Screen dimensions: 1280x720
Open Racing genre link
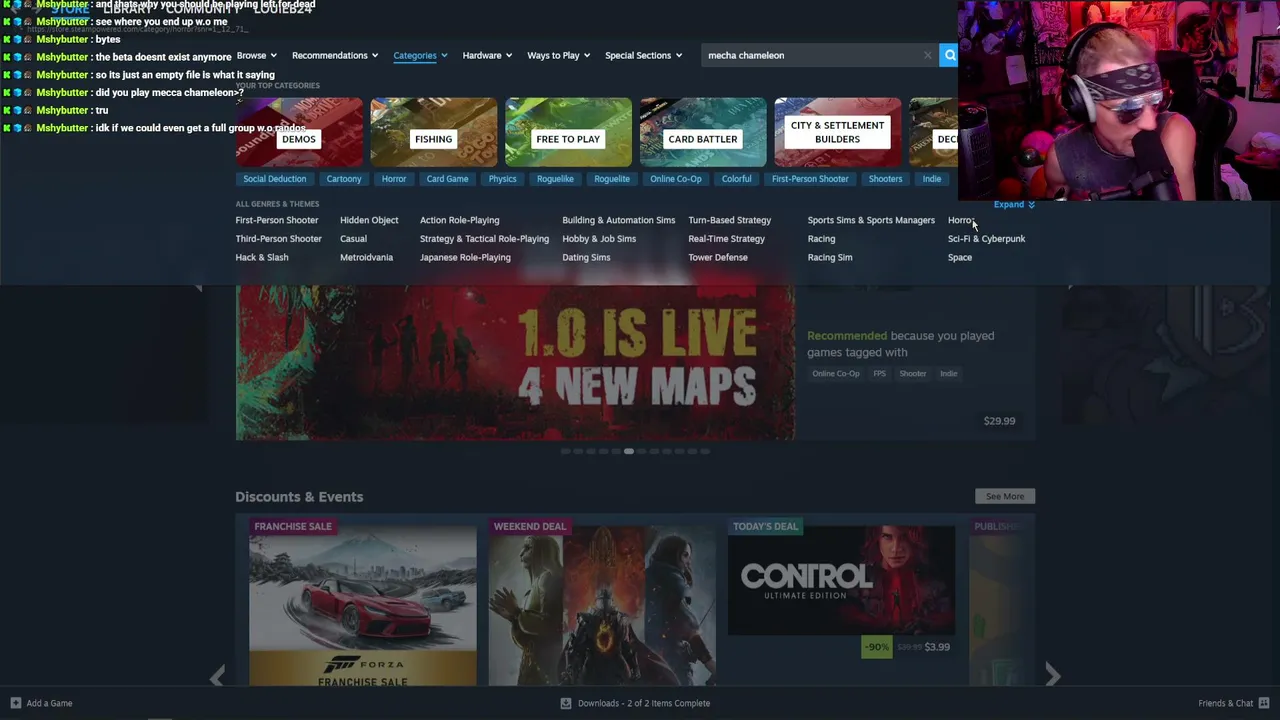(x=821, y=239)
